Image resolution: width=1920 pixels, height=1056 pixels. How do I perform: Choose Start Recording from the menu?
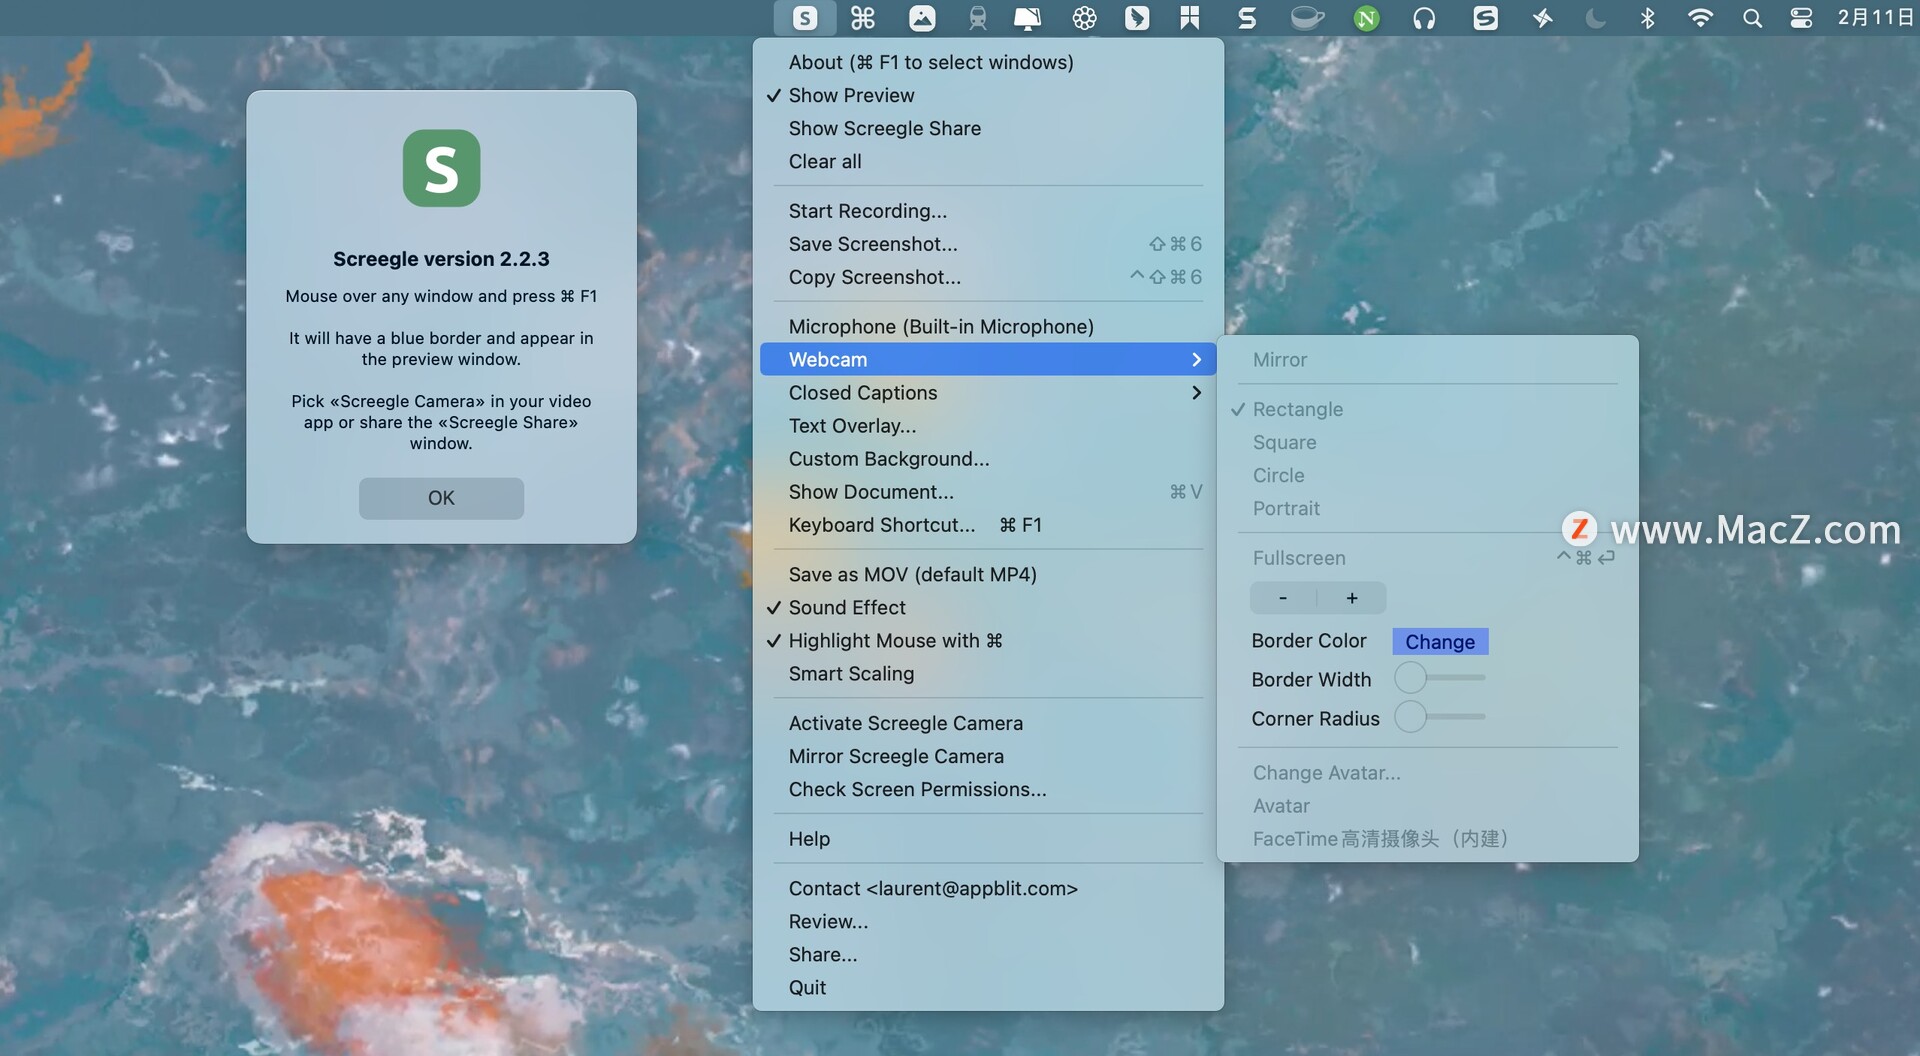(x=867, y=210)
